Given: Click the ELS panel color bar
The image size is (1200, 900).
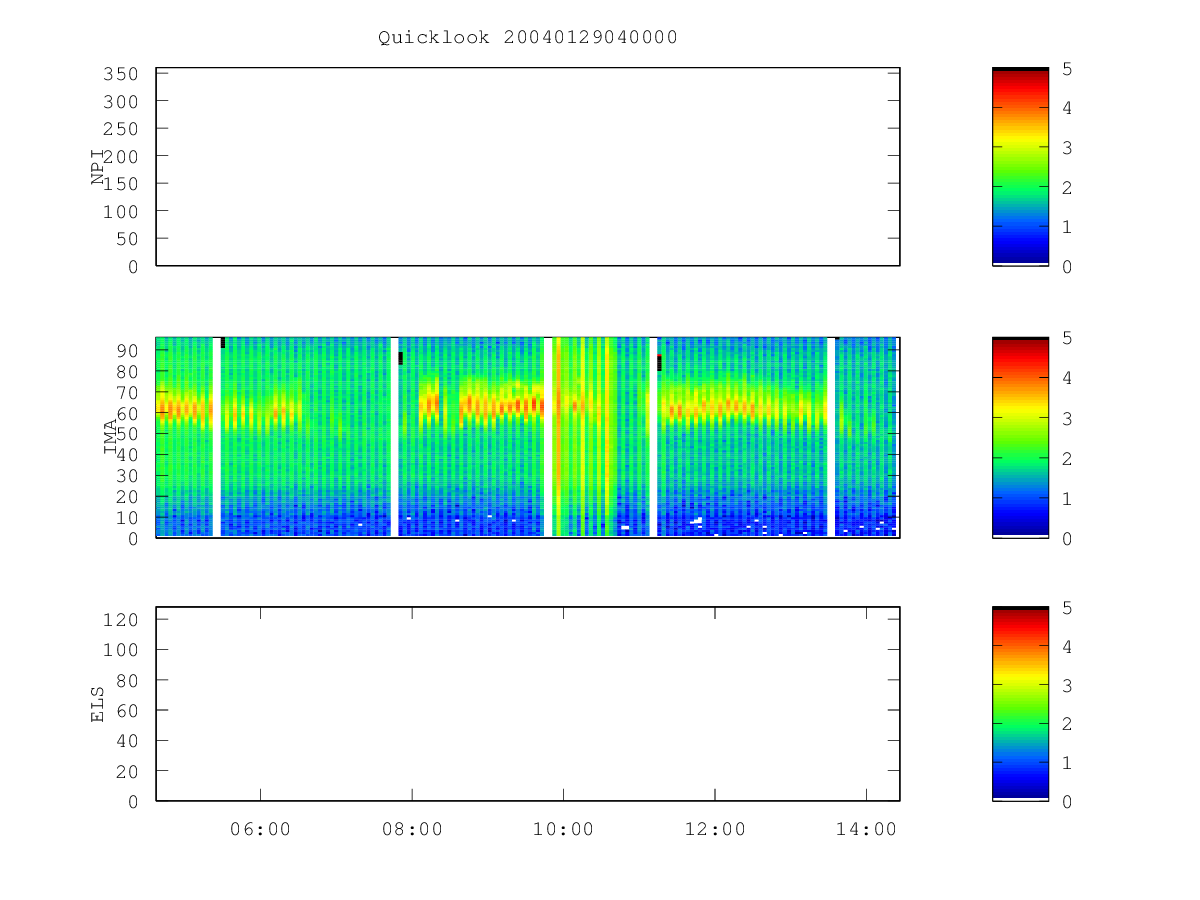Looking at the screenshot, I should [1020, 704].
